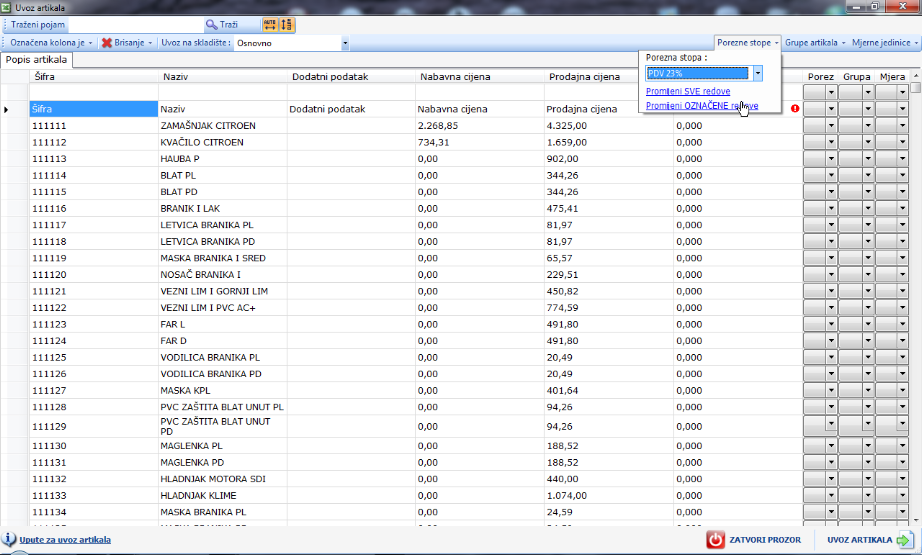
Task: Click Promijeni OZNAČENE redove link
Action: click(701, 106)
